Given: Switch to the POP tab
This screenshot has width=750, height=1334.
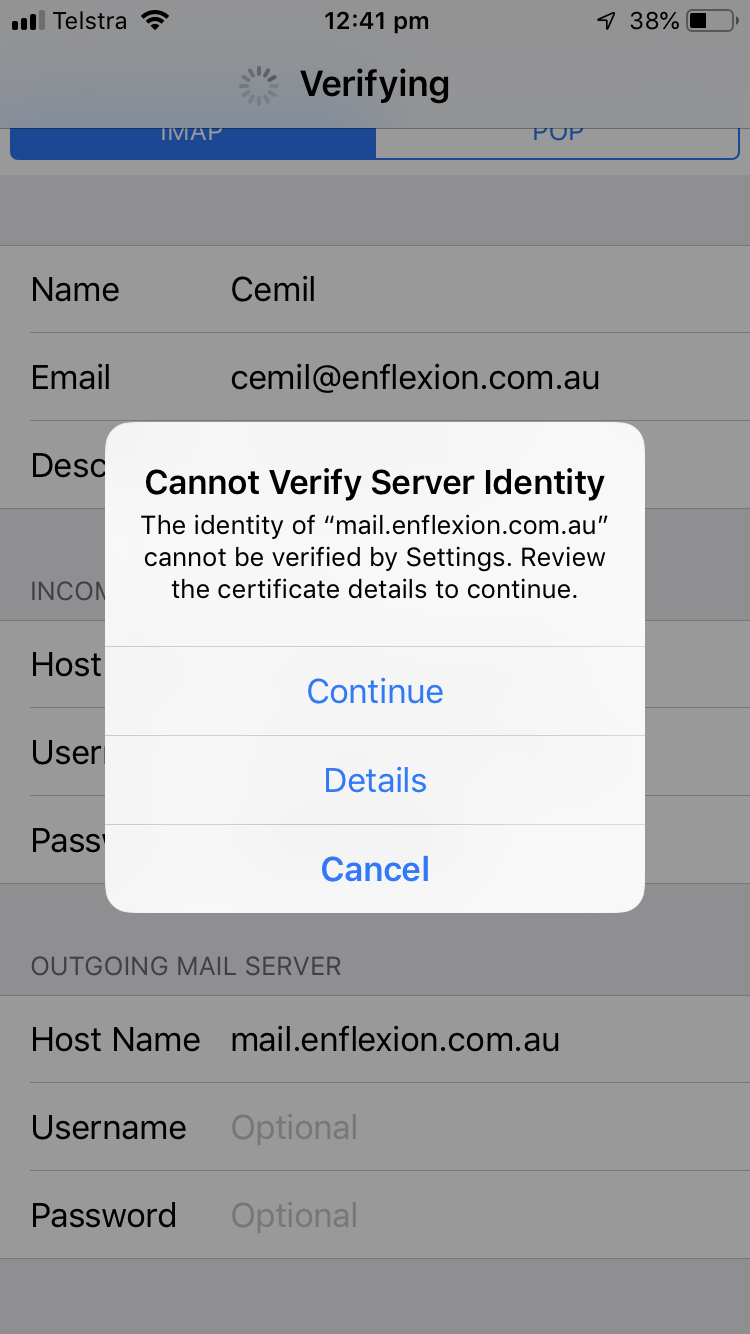Looking at the screenshot, I should (x=557, y=138).
